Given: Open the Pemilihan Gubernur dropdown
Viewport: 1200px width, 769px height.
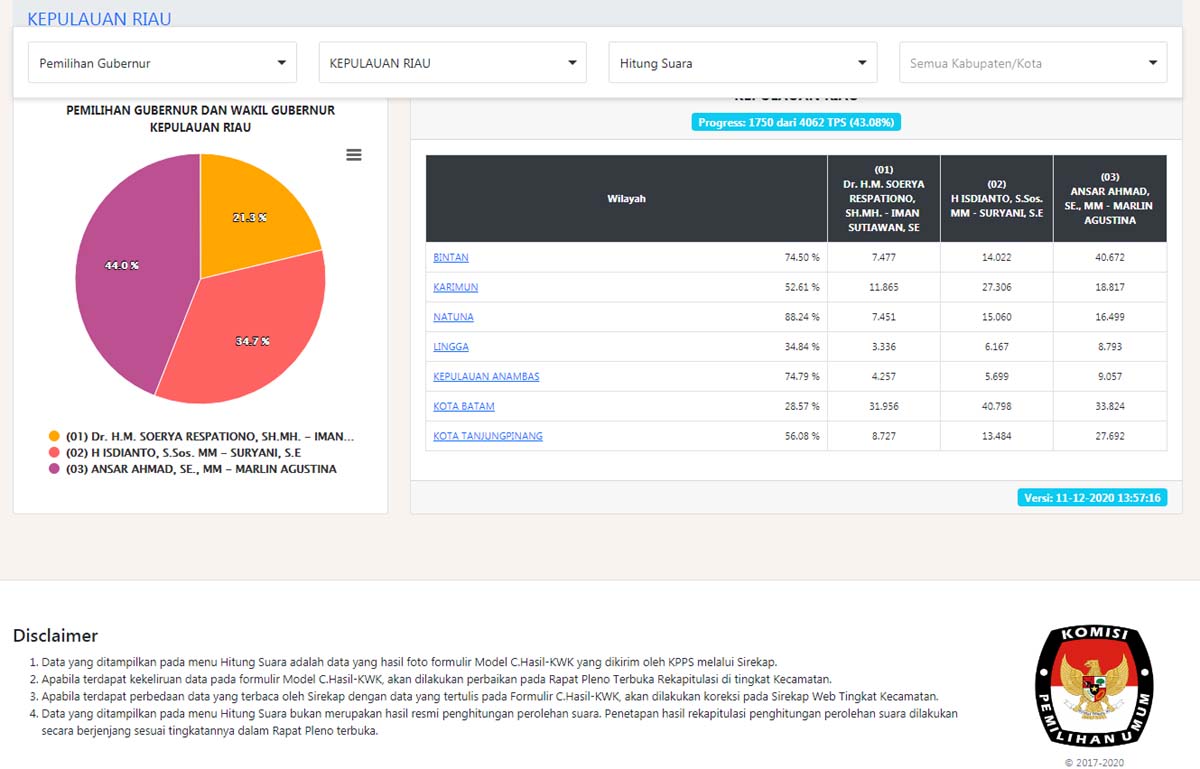Looking at the screenshot, I should coord(162,63).
